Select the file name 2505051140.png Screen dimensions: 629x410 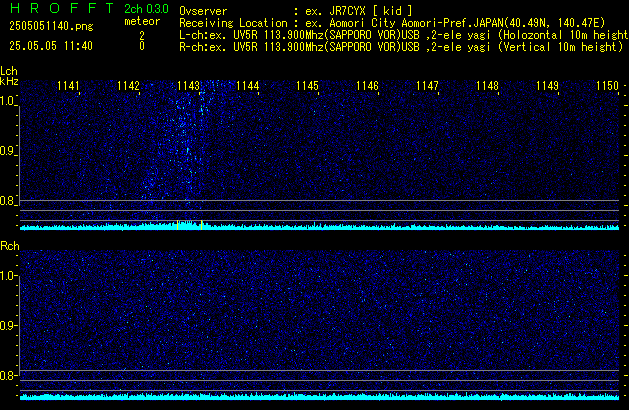(51, 26)
